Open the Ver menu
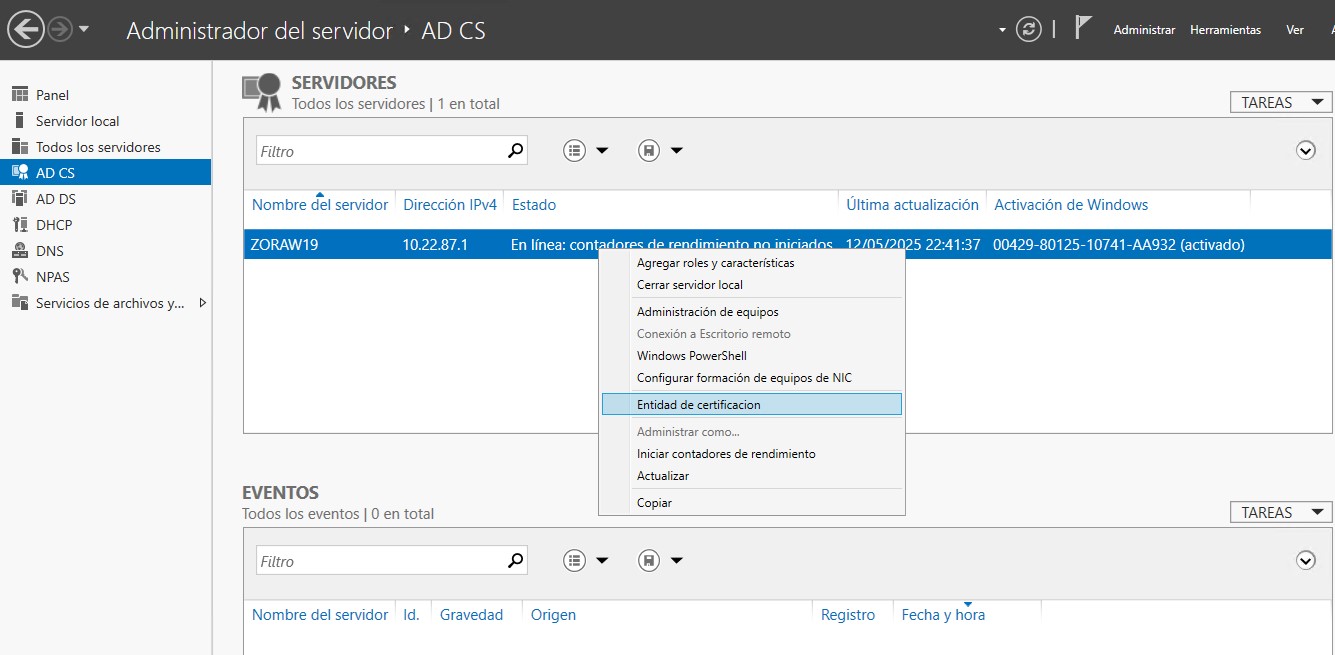The width and height of the screenshot is (1335, 655). tap(1295, 30)
